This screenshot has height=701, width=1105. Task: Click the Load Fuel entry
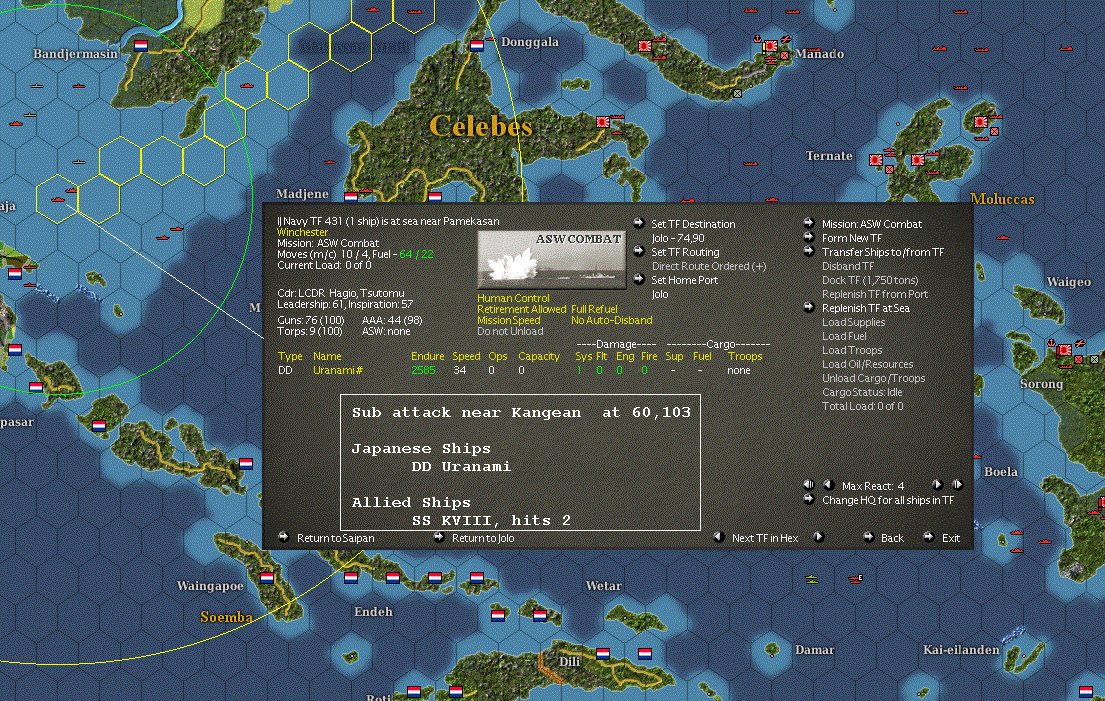tap(844, 336)
